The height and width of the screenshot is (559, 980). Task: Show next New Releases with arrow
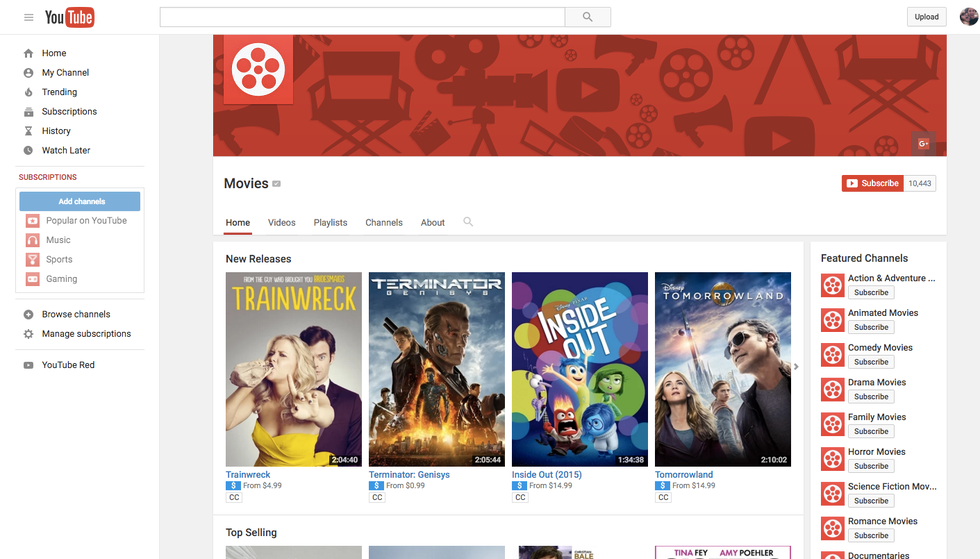tap(796, 367)
